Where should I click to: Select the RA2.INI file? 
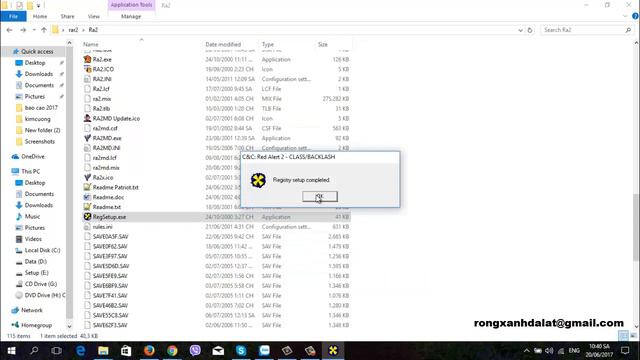(x=102, y=79)
